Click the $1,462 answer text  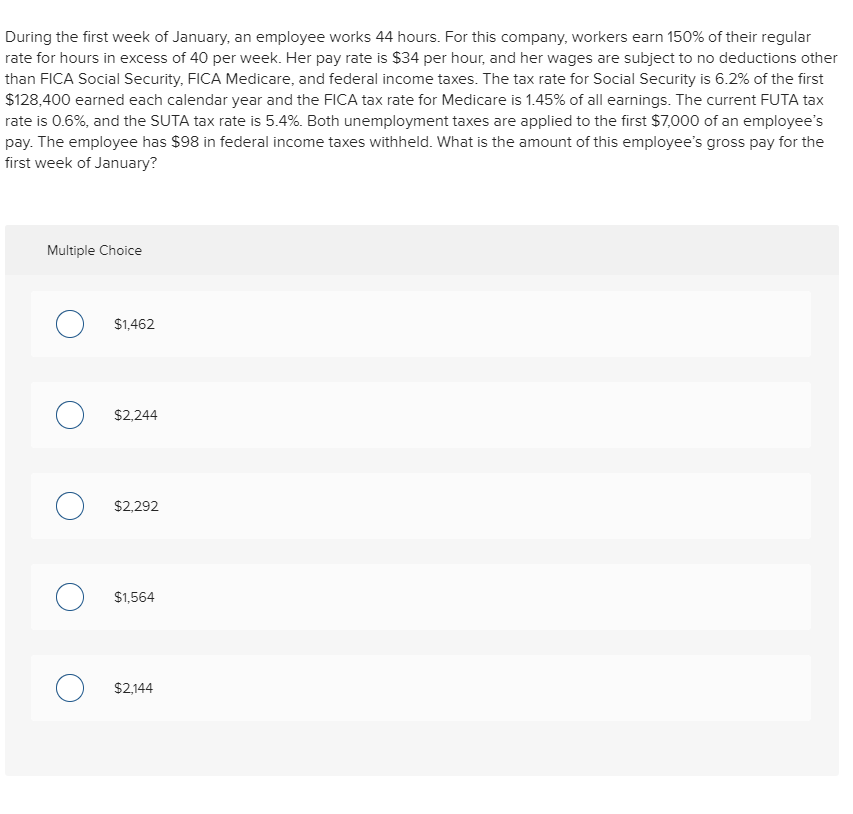coord(134,324)
